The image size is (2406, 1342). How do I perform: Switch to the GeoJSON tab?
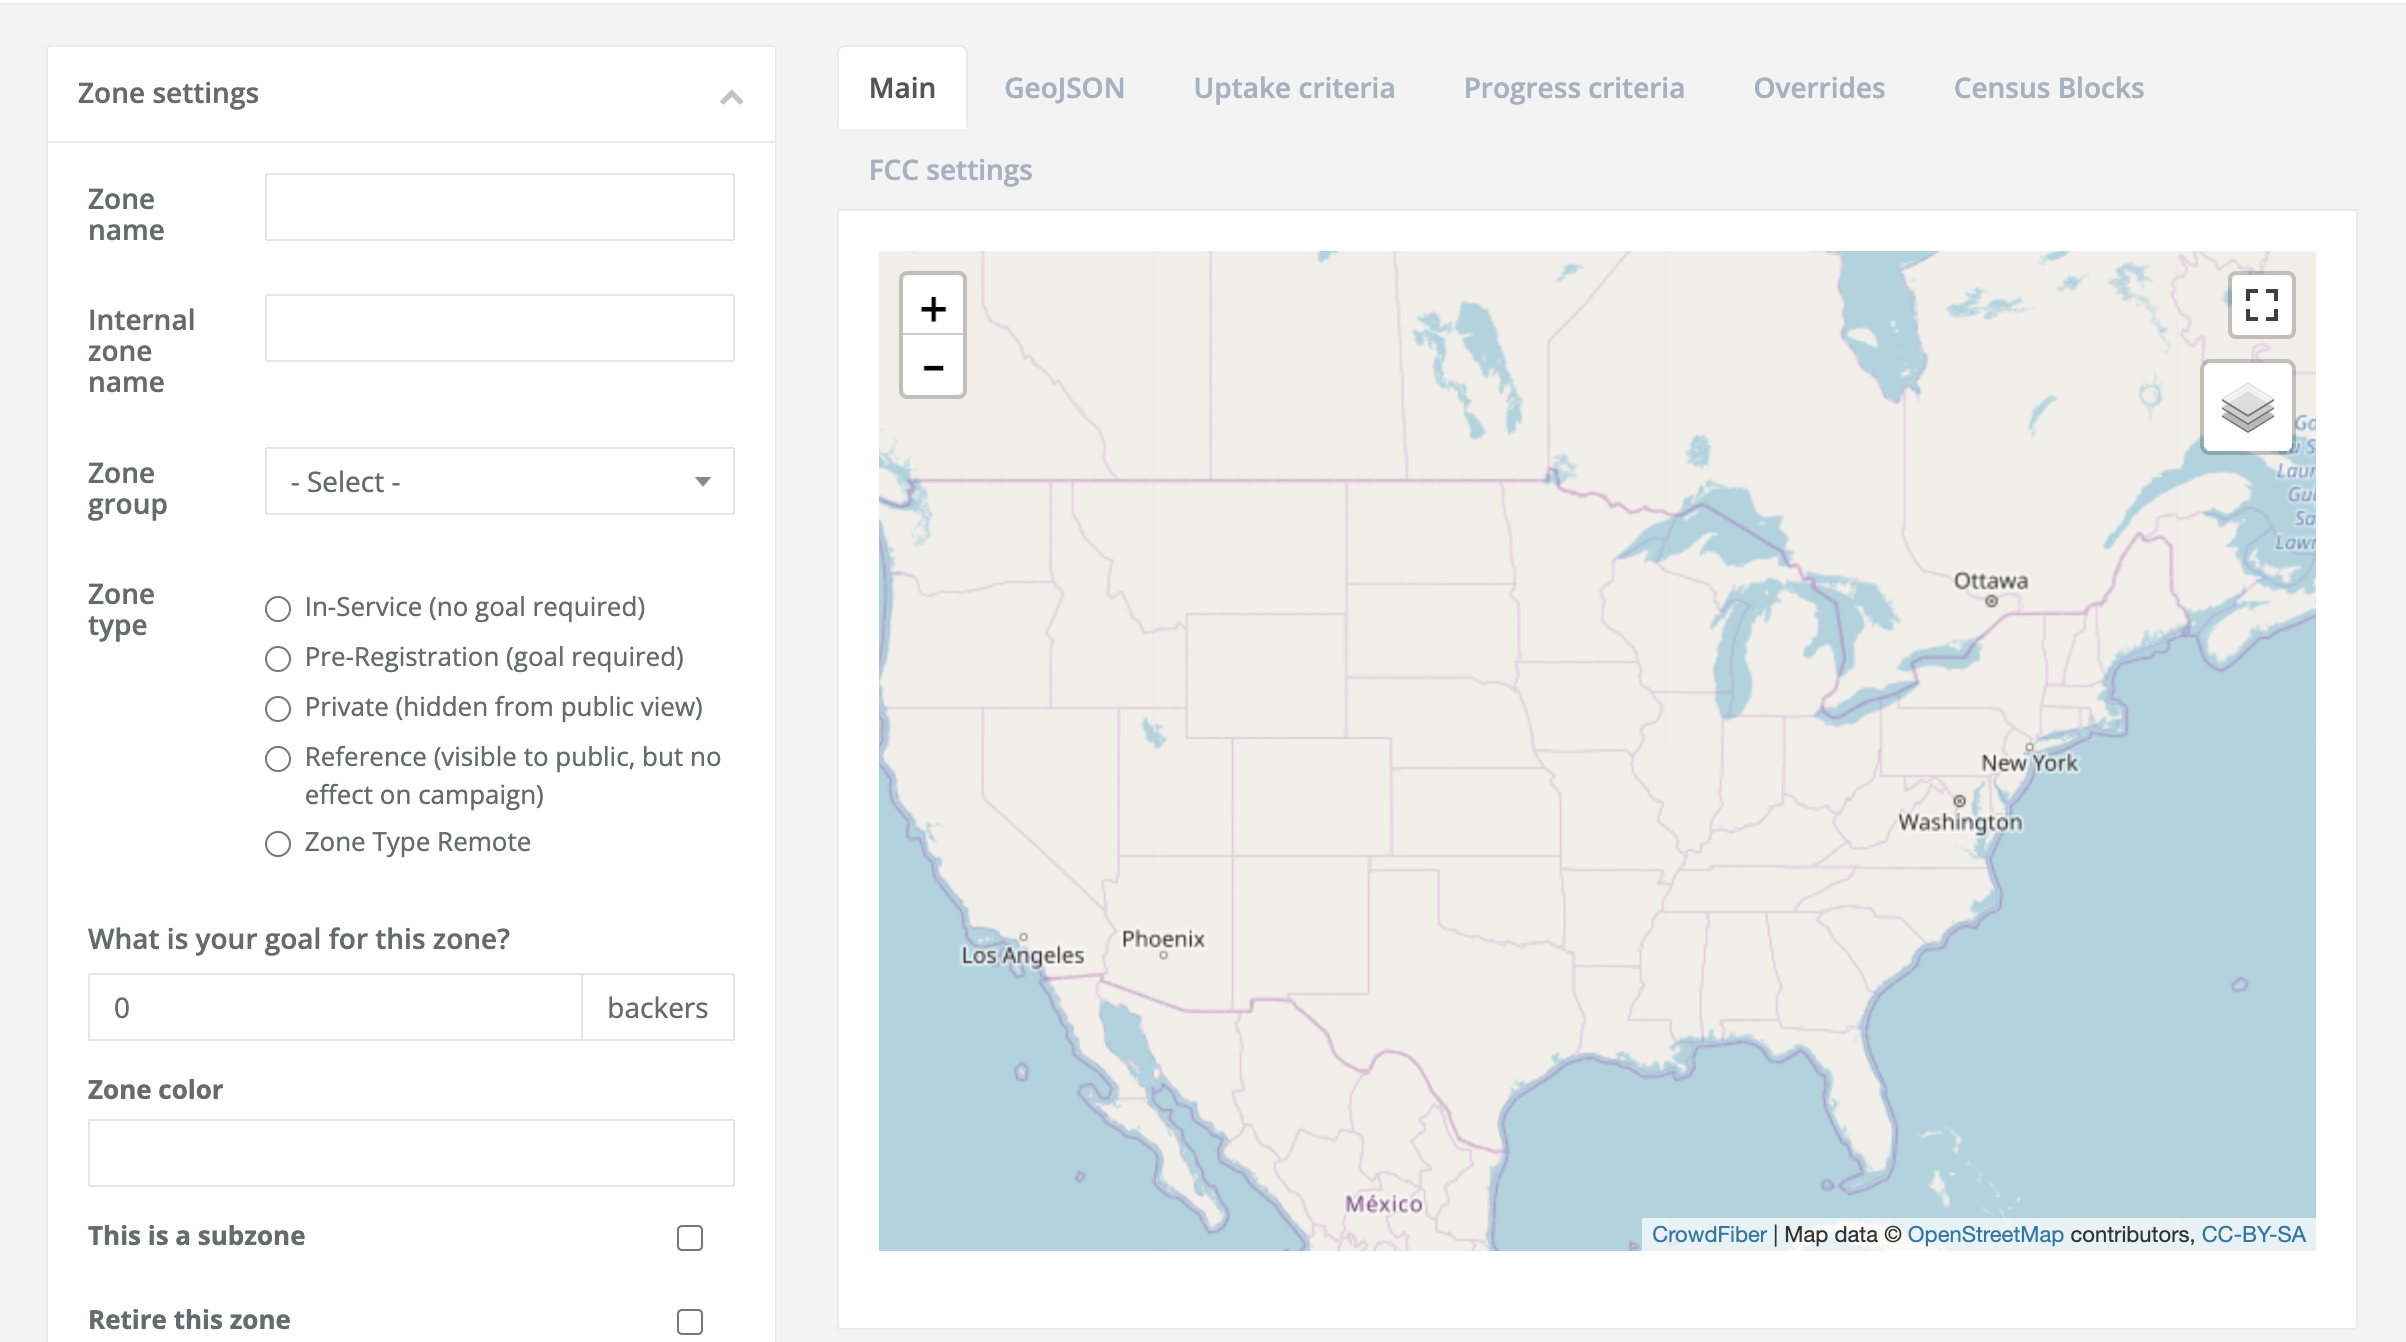(1064, 88)
